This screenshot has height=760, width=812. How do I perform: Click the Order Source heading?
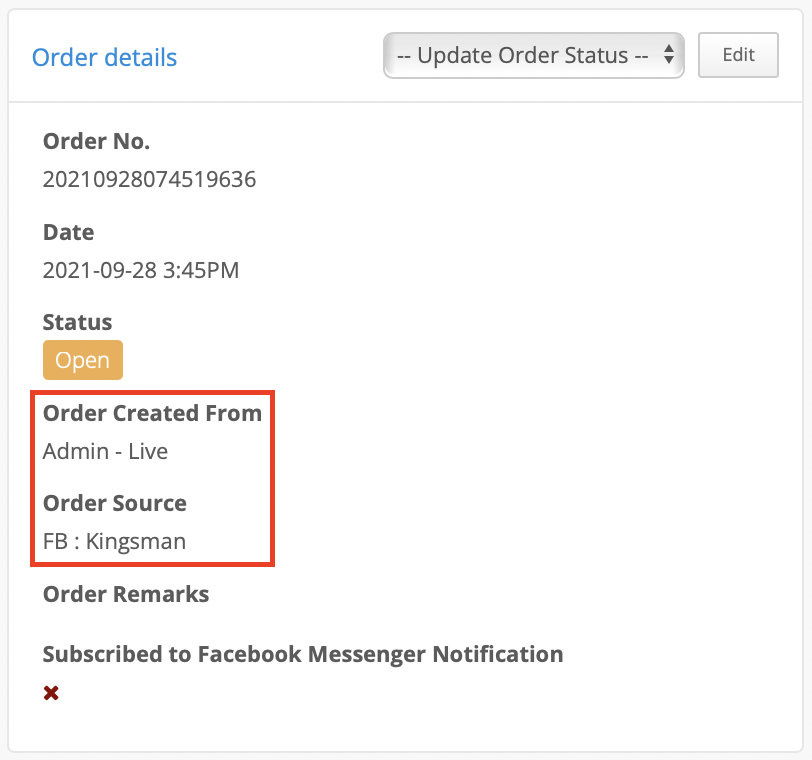[x=114, y=503]
